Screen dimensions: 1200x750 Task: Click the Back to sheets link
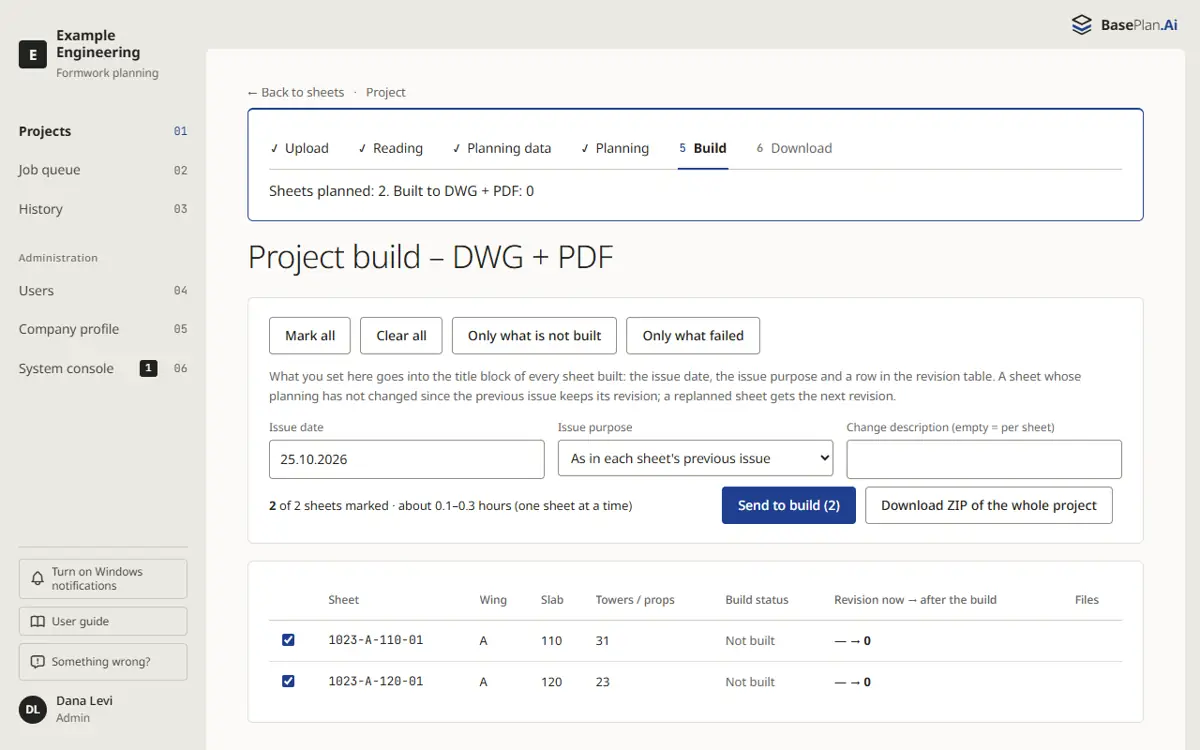296,92
